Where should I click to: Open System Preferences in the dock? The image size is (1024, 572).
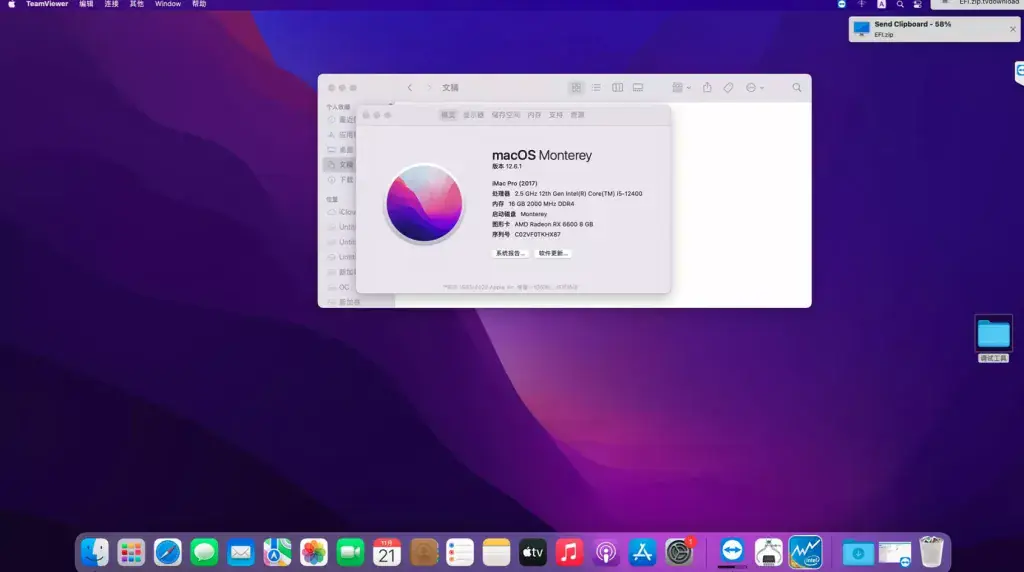click(x=679, y=552)
